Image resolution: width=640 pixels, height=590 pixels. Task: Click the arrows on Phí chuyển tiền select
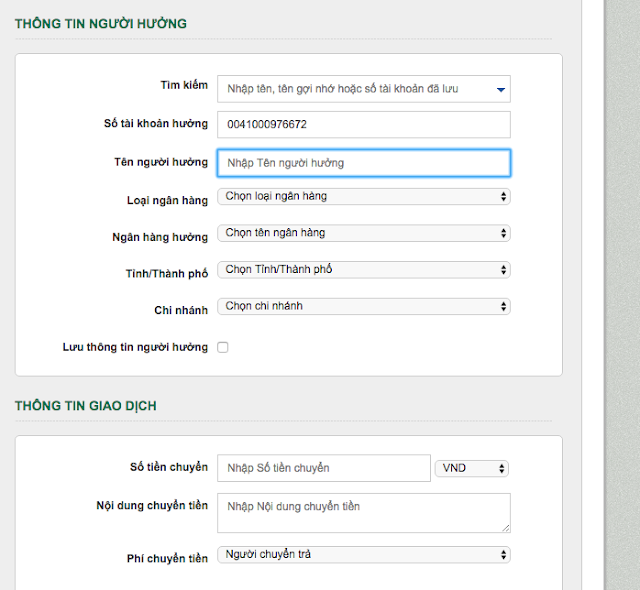(x=503, y=554)
